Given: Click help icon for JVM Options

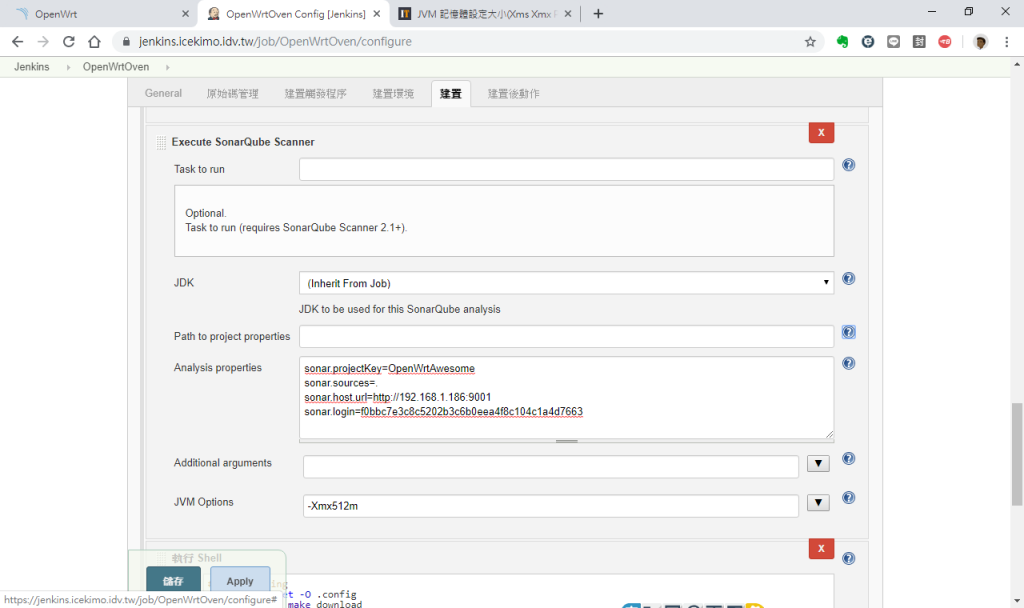Looking at the screenshot, I should pos(848,498).
